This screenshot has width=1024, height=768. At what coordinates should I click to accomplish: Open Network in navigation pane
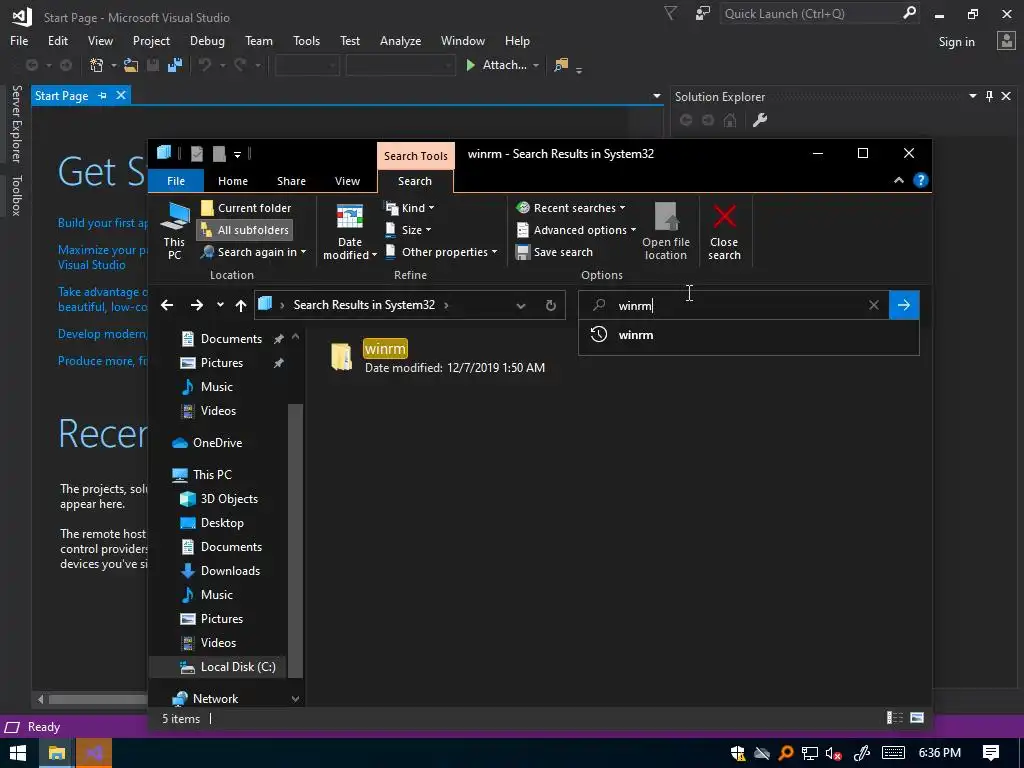click(x=215, y=699)
